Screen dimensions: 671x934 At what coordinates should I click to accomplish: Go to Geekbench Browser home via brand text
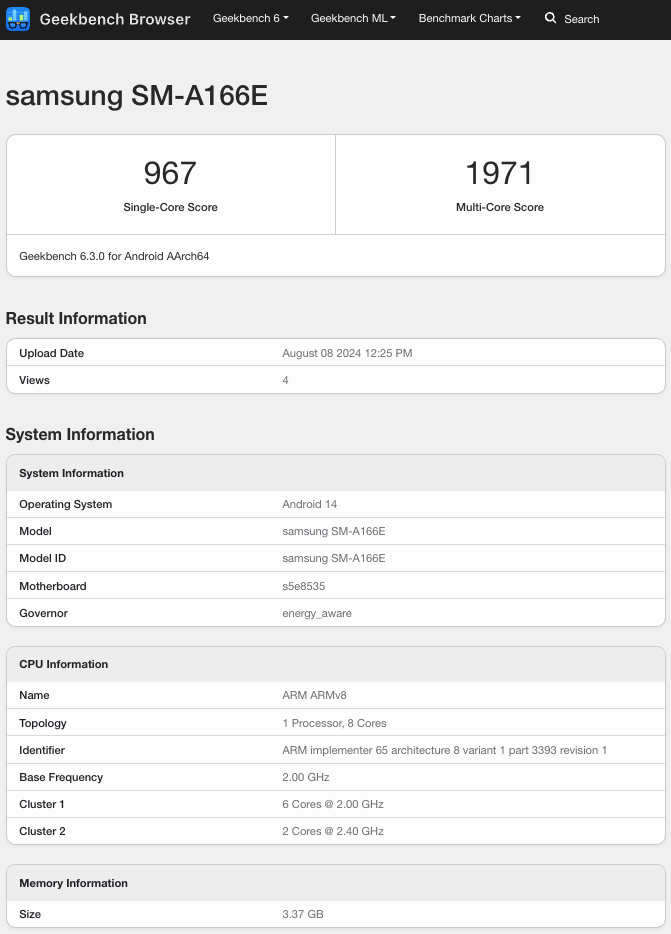pos(115,19)
